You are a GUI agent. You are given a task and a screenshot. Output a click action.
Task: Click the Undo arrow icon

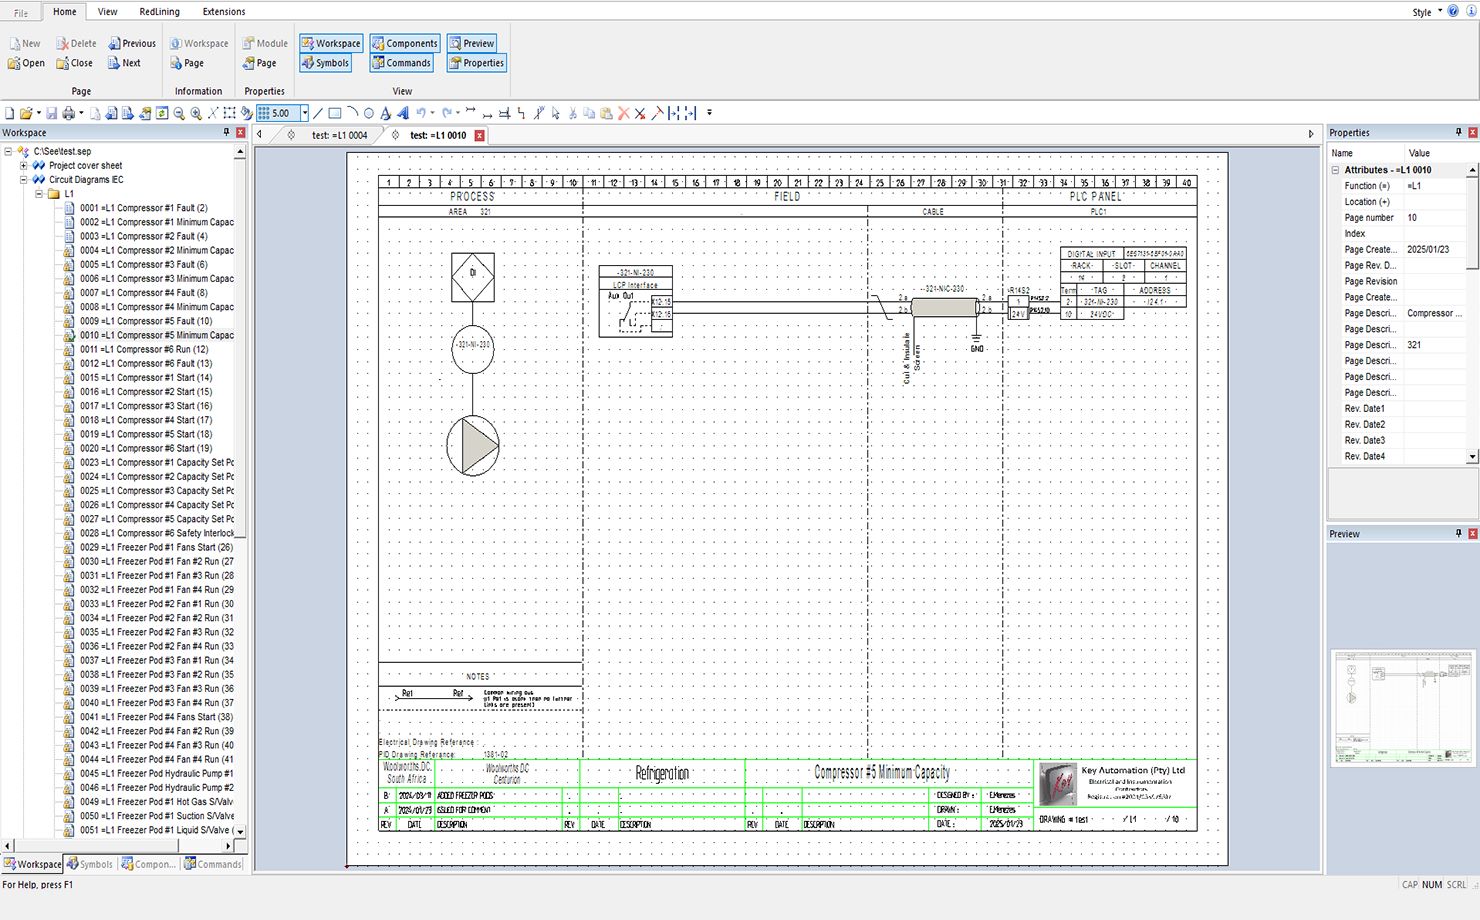[421, 114]
